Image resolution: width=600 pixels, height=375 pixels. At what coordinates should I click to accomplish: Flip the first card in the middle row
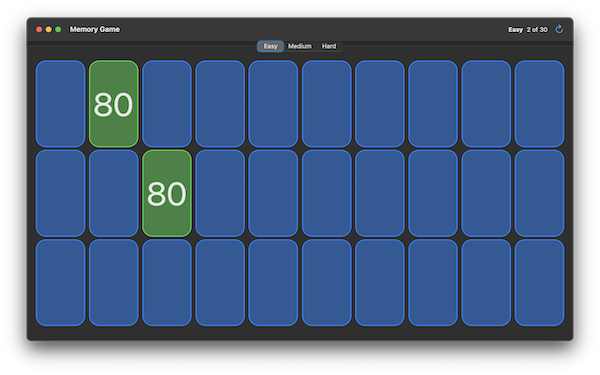[x=60, y=193]
